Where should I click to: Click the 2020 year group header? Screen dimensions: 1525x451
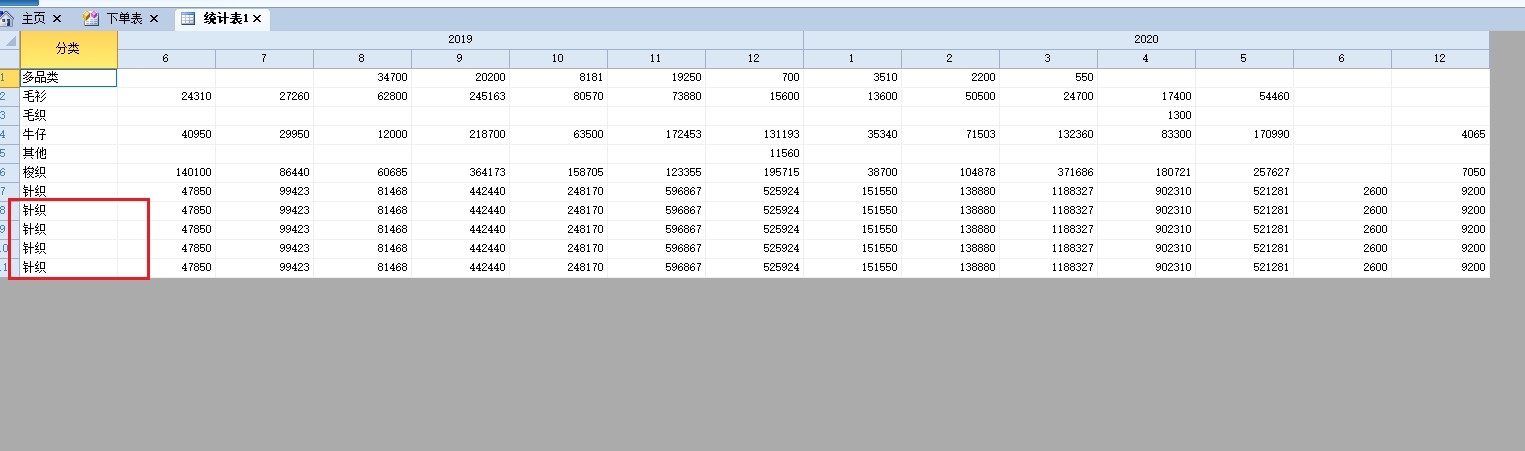pyautogui.click(x=1146, y=40)
